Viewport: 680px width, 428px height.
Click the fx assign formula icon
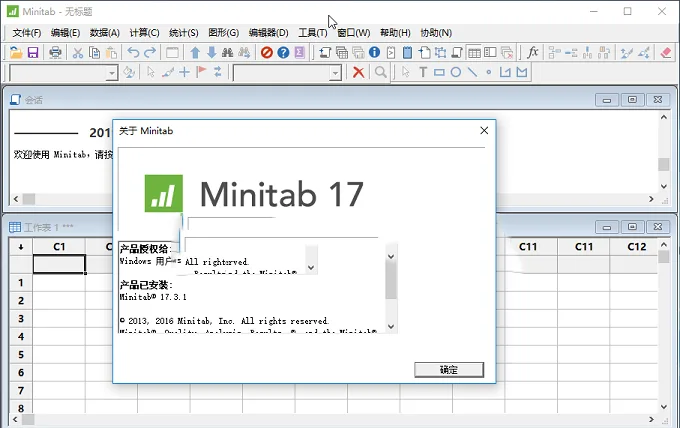[533, 52]
